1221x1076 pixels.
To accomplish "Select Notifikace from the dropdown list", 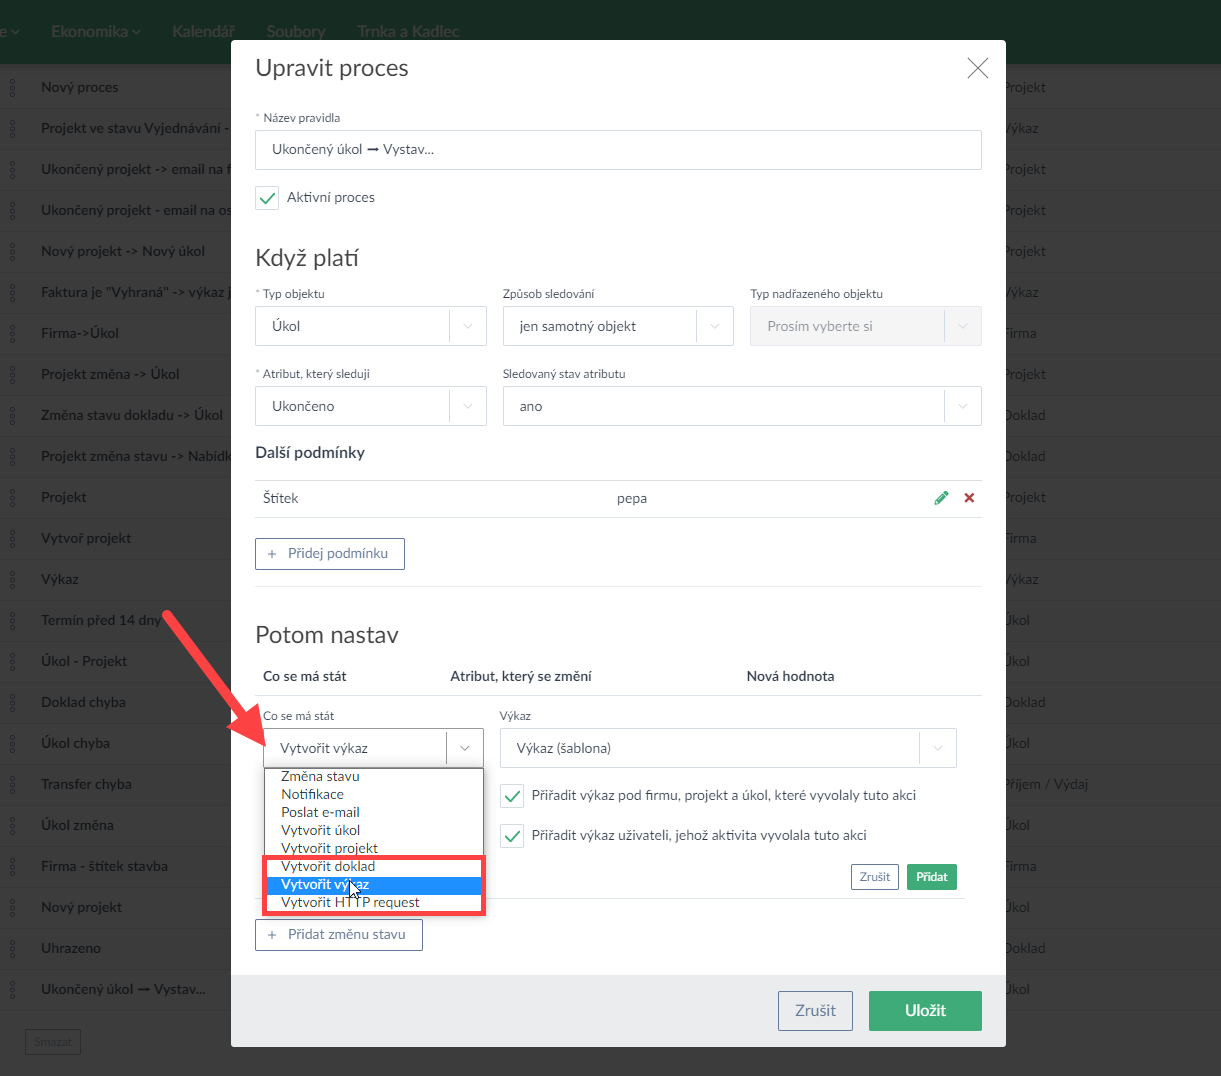I will click(373, 794).
